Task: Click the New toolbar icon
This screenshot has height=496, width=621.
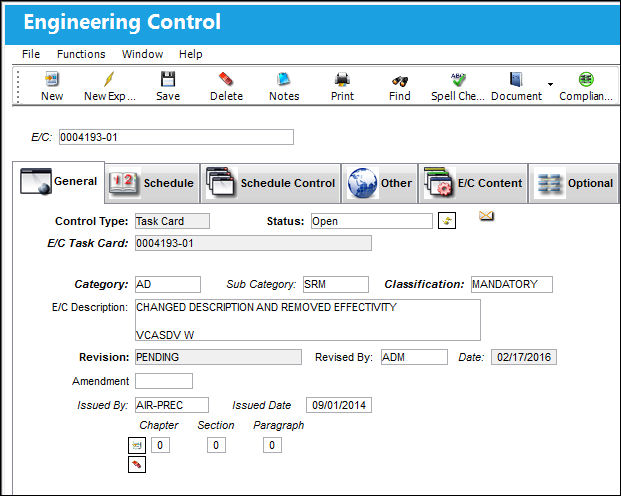Action: tap(52, 80)
